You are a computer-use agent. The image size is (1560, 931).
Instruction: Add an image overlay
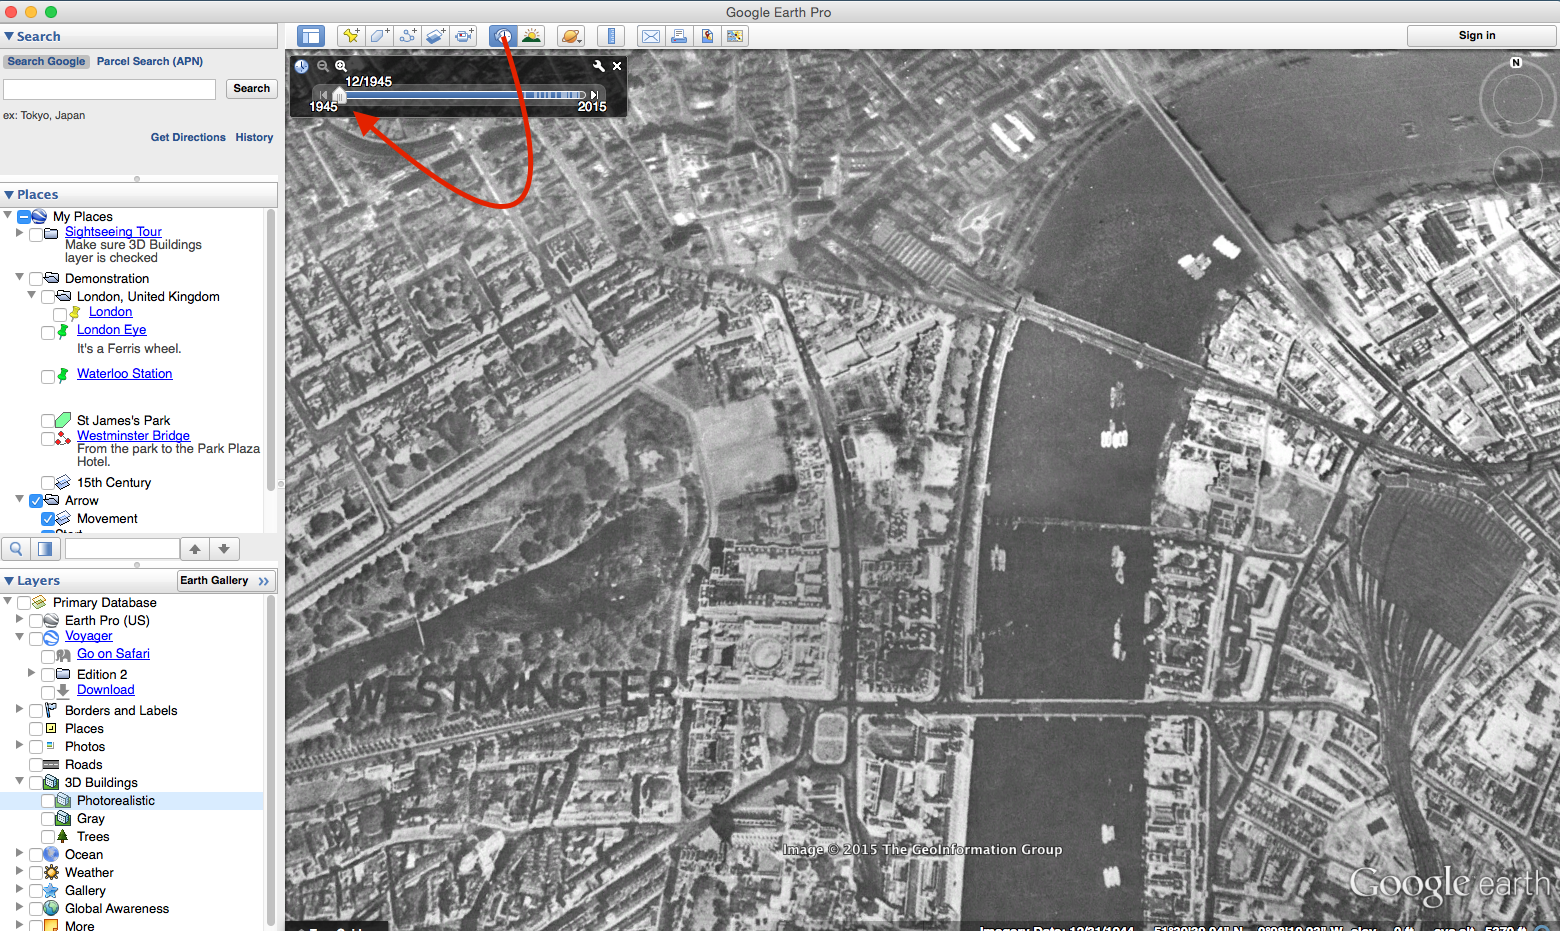coord(436,36)
